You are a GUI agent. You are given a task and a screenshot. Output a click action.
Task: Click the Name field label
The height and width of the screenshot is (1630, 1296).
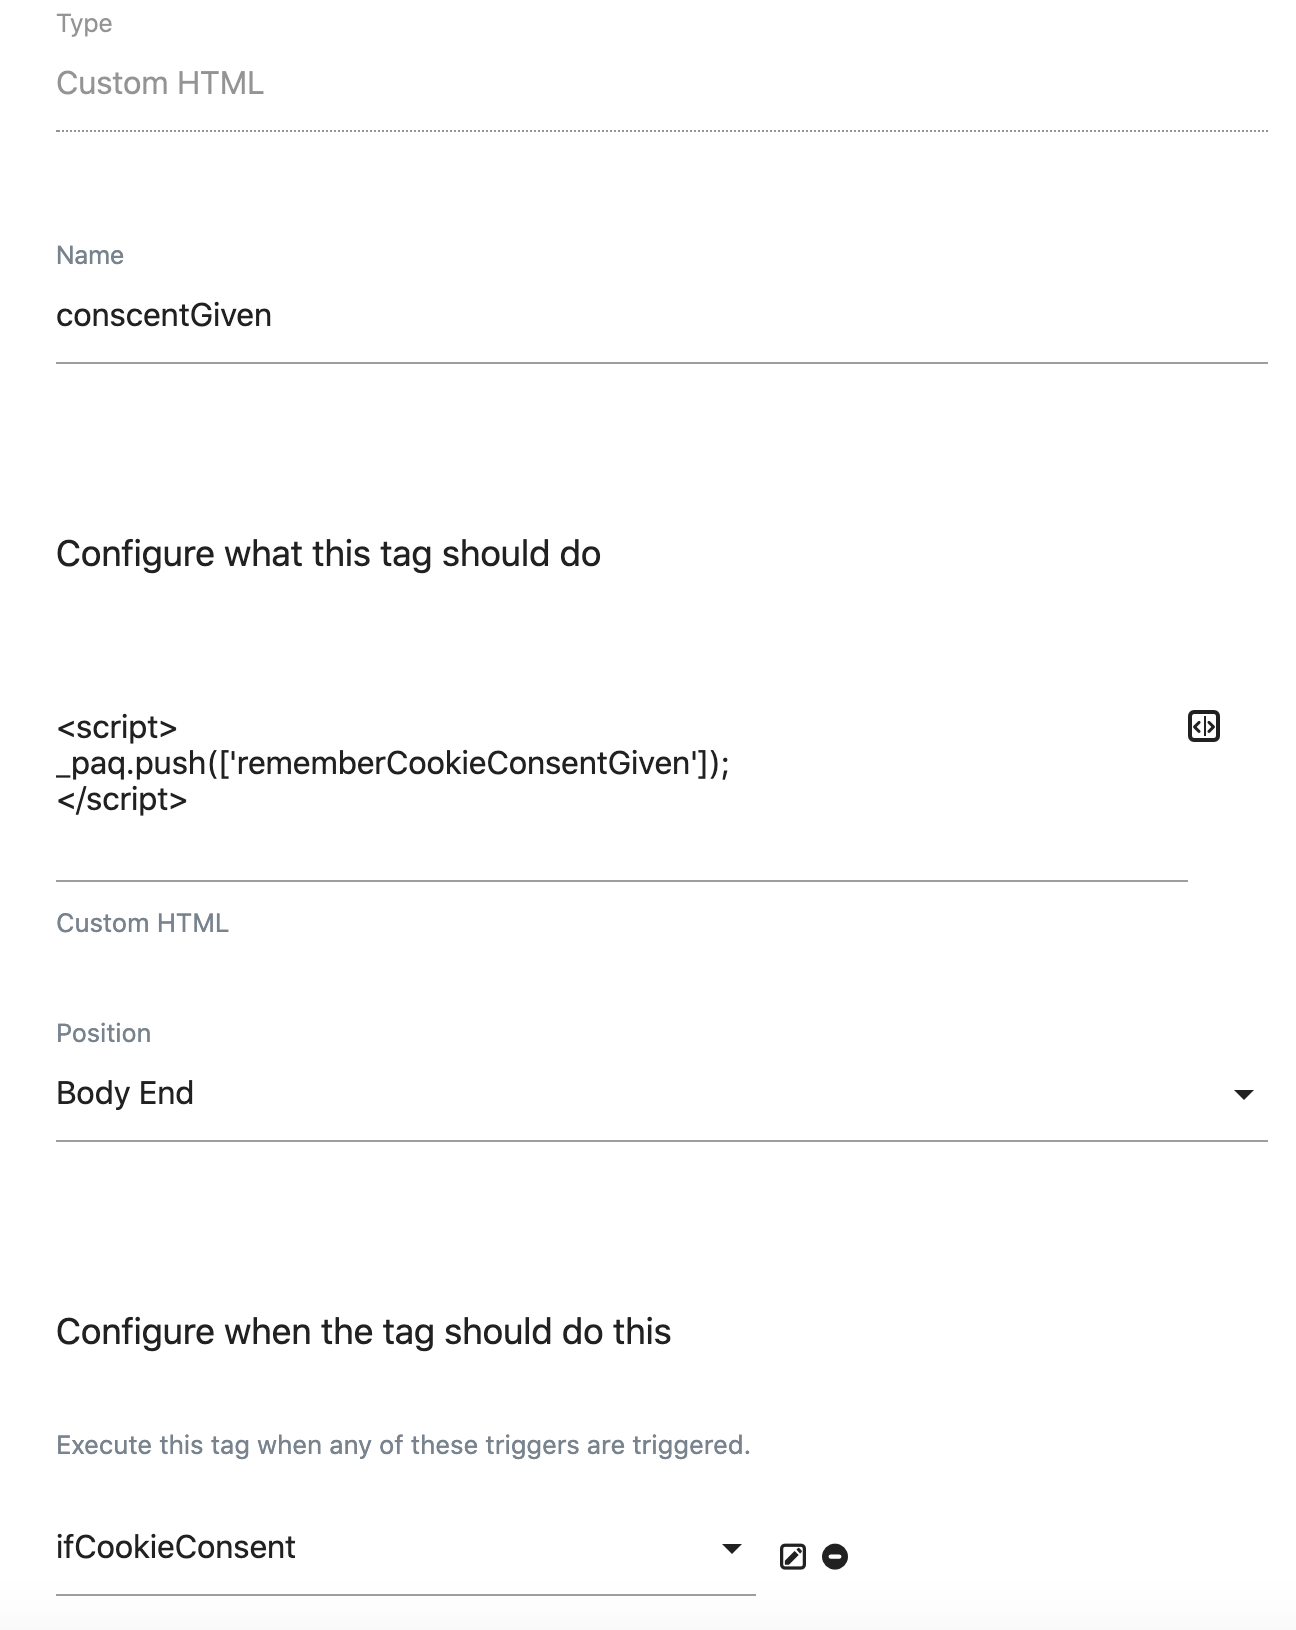90,255
